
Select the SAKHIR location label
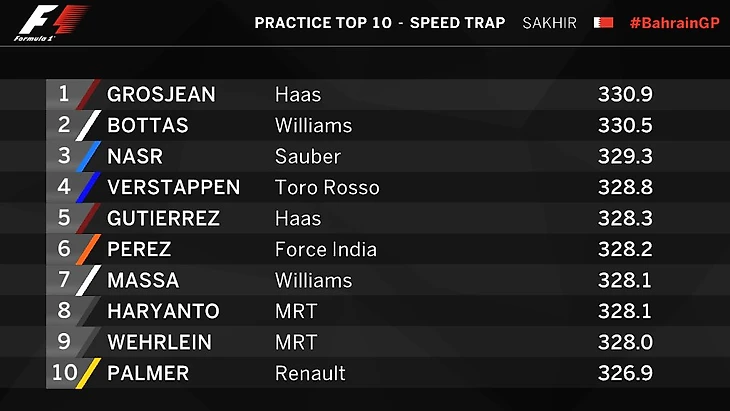coord(549,23)
